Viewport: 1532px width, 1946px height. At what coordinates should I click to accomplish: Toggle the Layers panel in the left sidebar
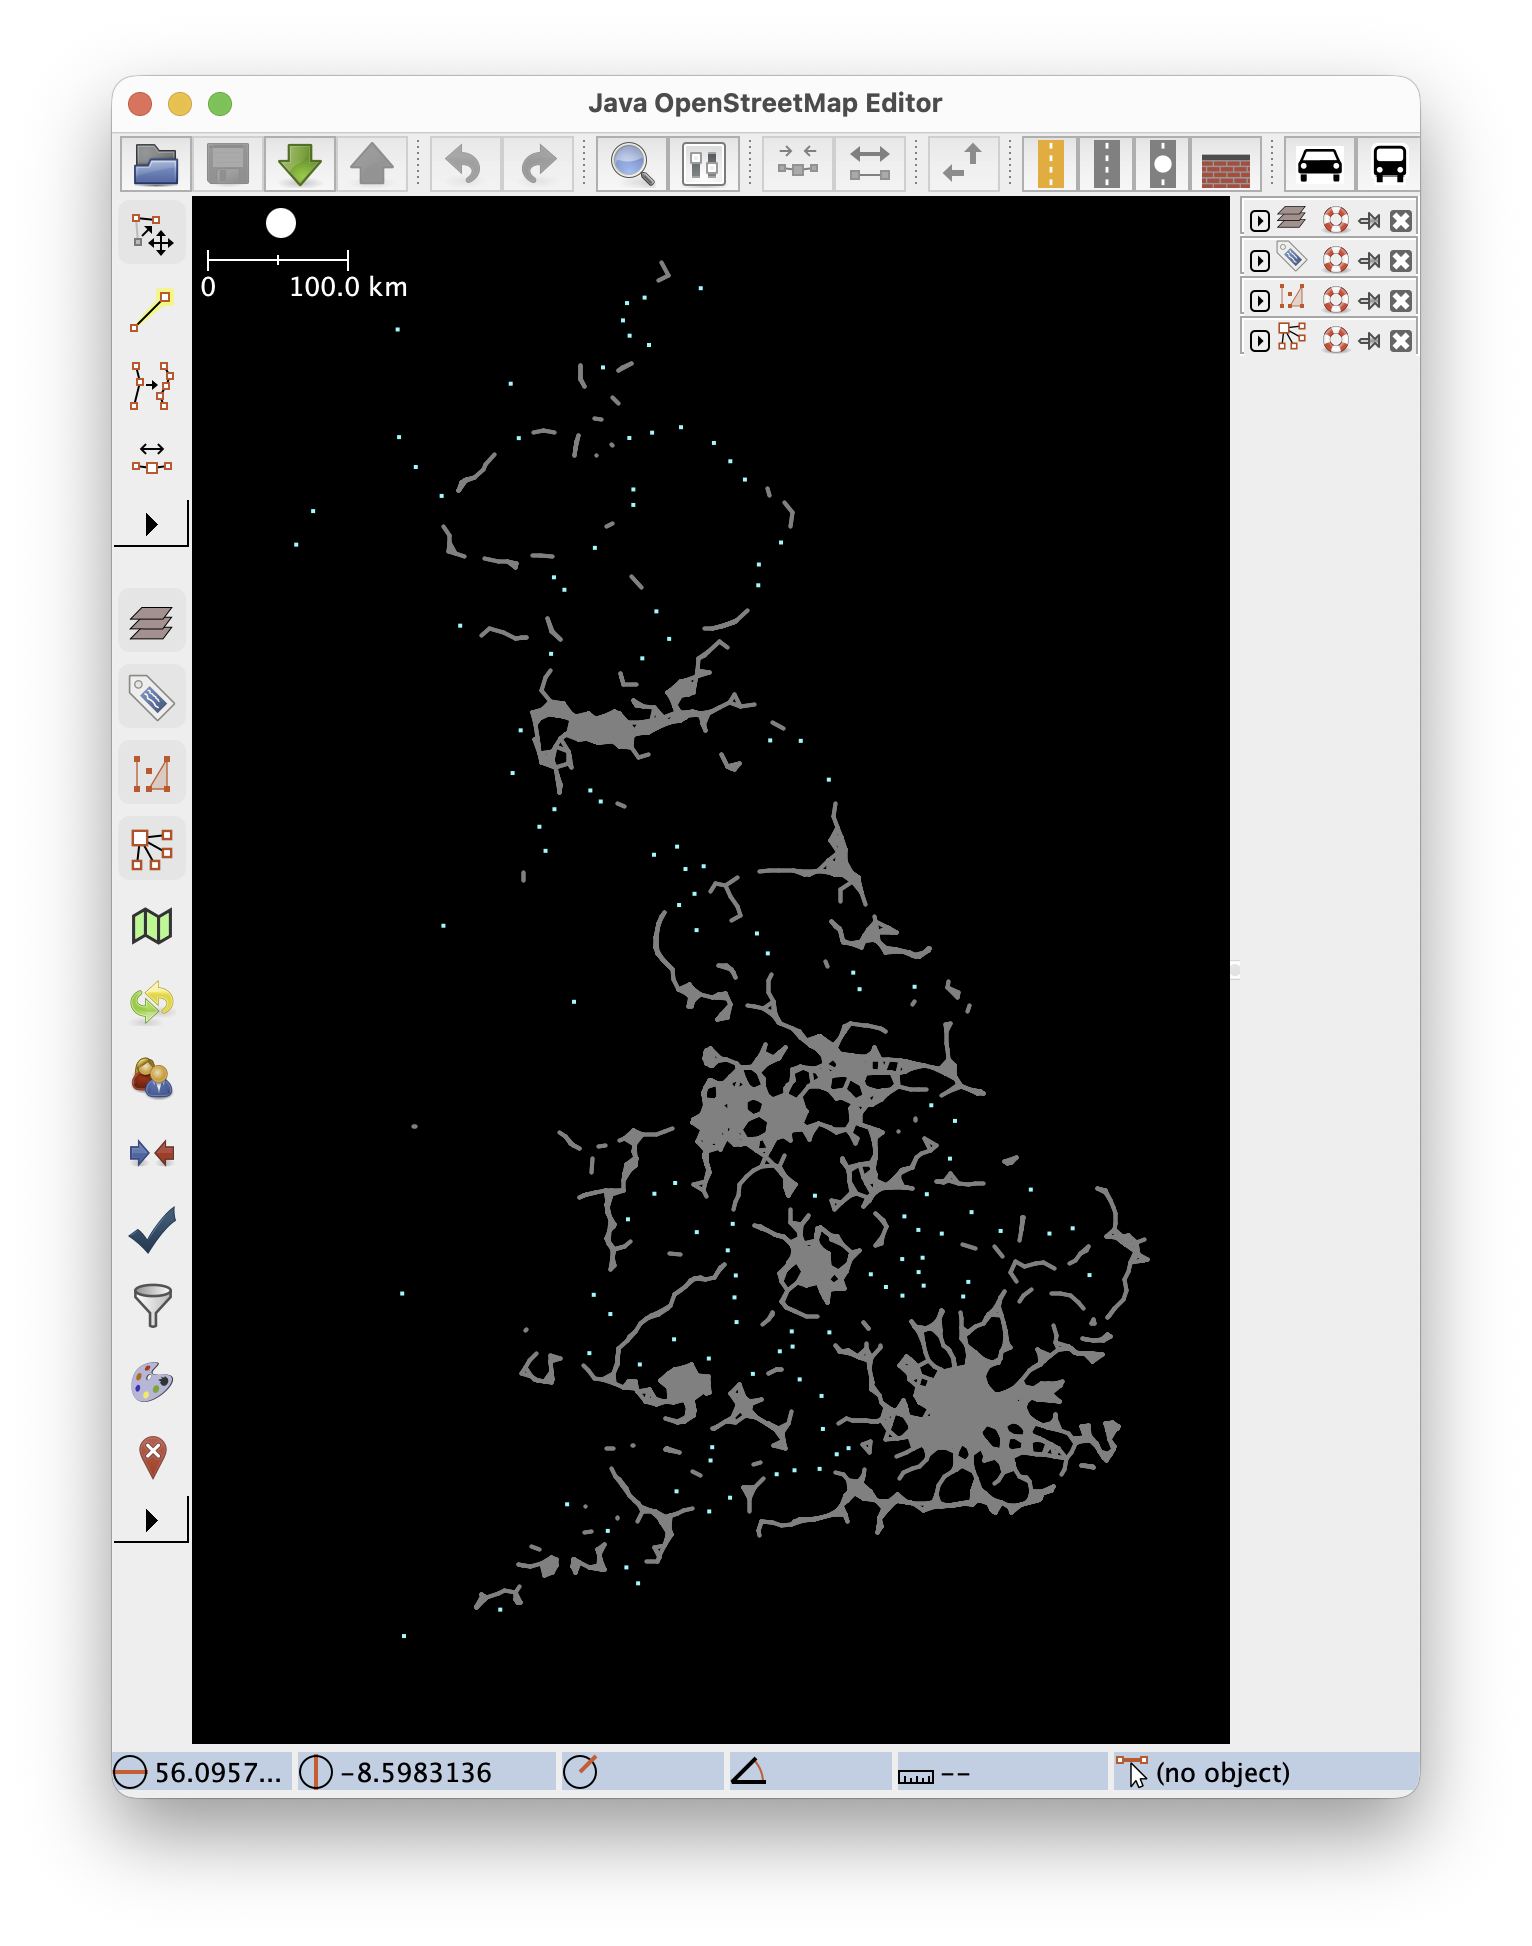tap(152, 622)
